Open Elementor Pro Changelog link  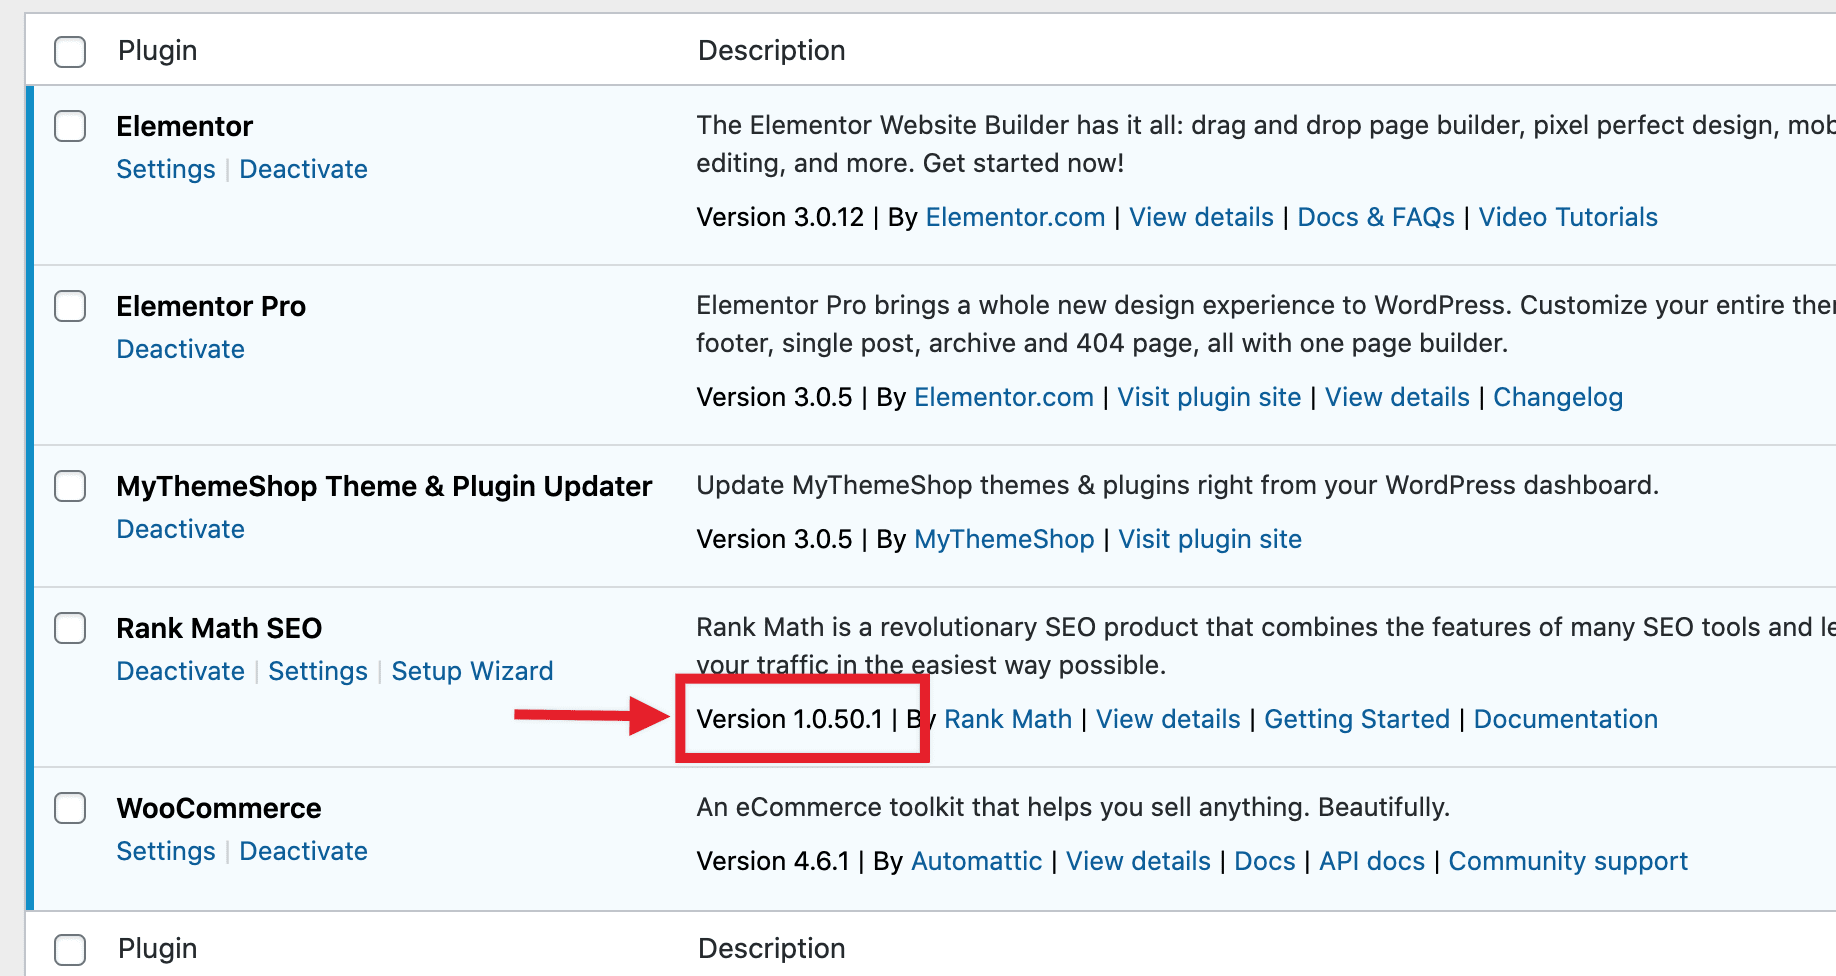(x=1557, y=398)
